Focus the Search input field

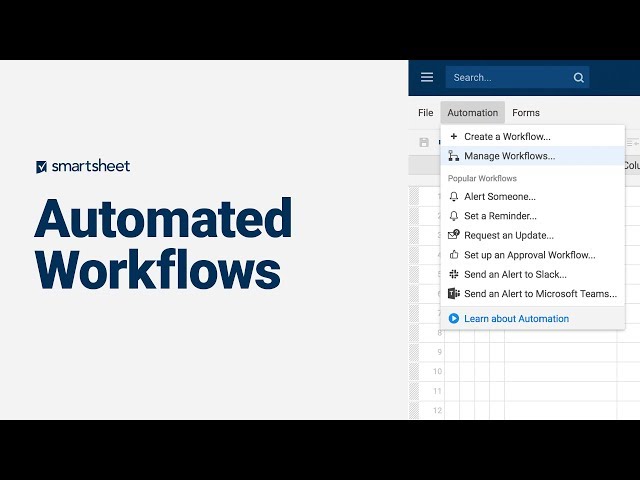point(517,77)
